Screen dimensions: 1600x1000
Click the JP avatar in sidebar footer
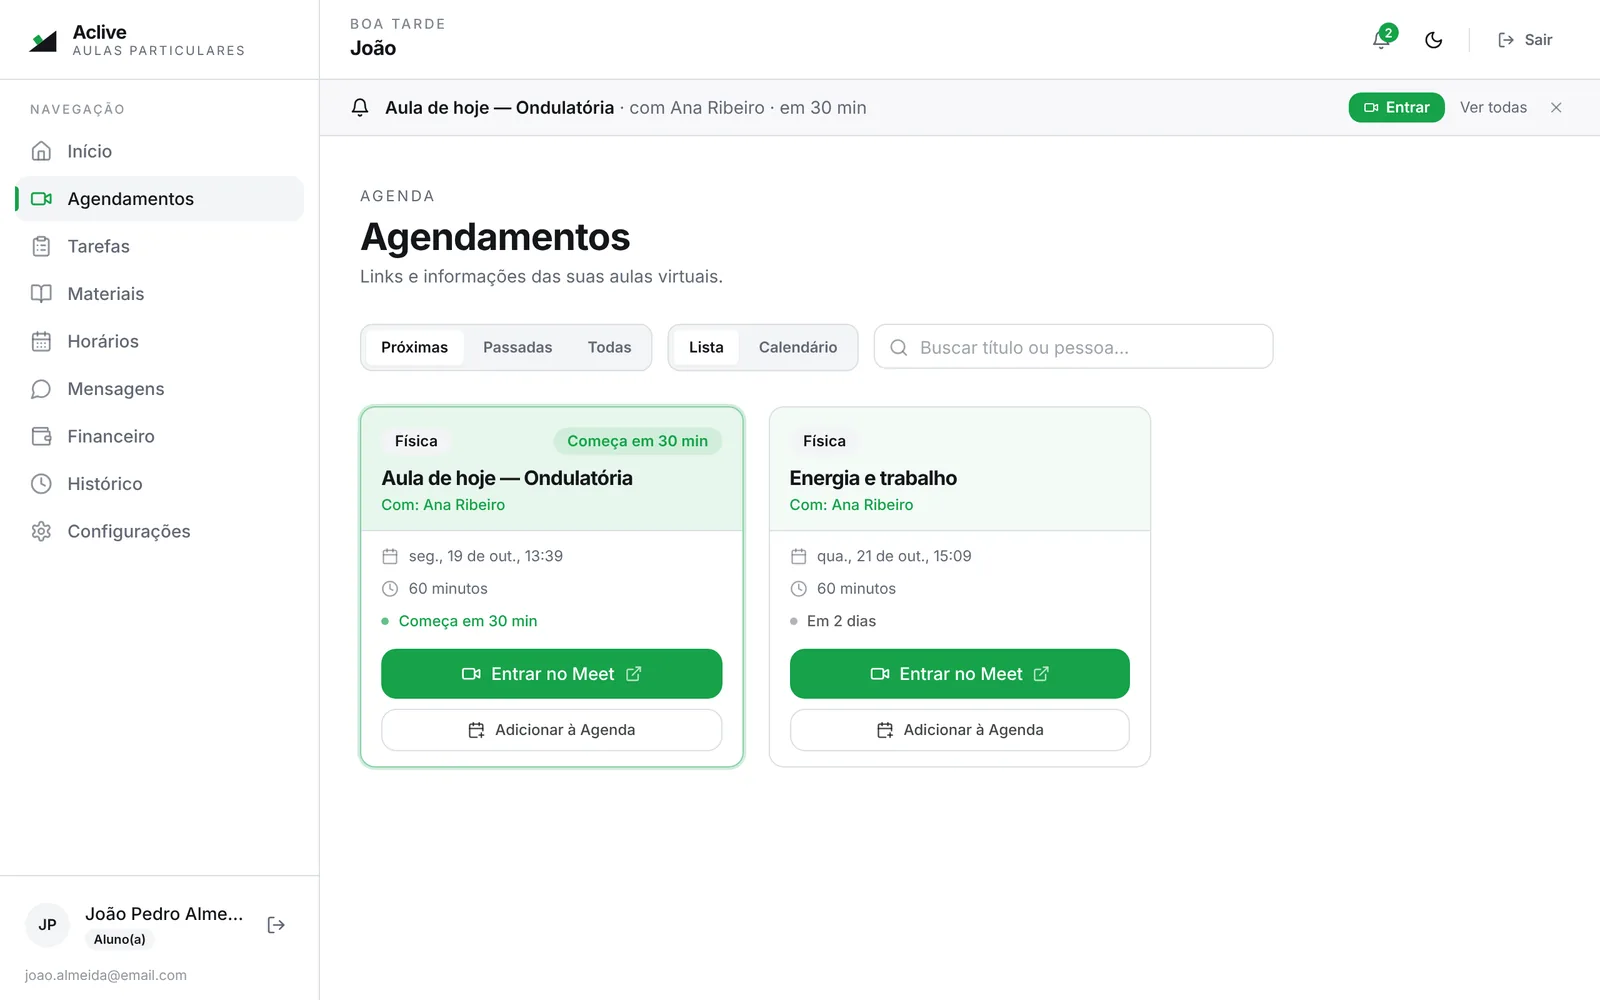[x=47, y=925]
